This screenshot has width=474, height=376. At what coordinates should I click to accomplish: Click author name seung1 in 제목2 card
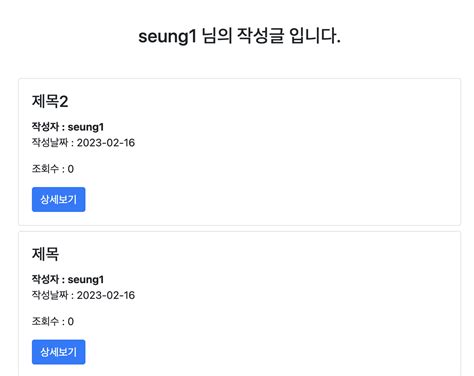86,127
